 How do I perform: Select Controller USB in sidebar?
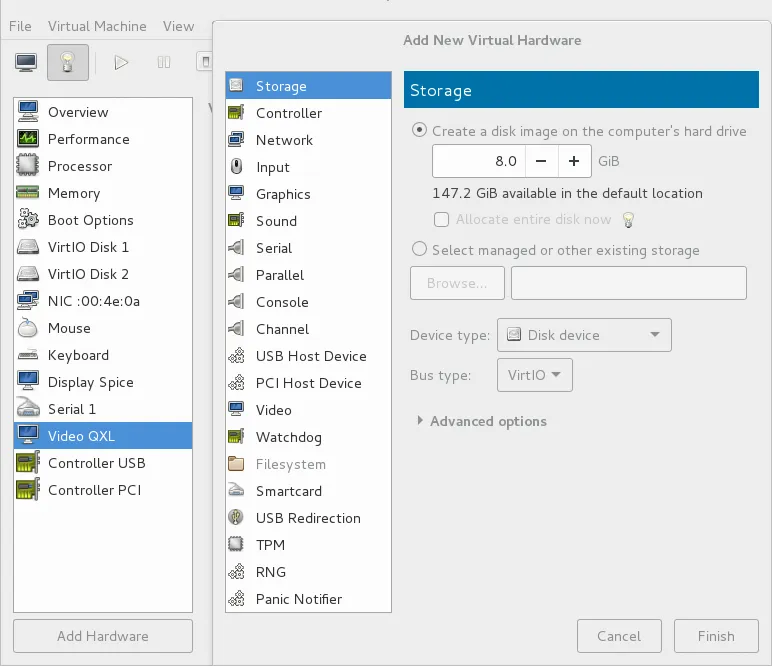103,463
